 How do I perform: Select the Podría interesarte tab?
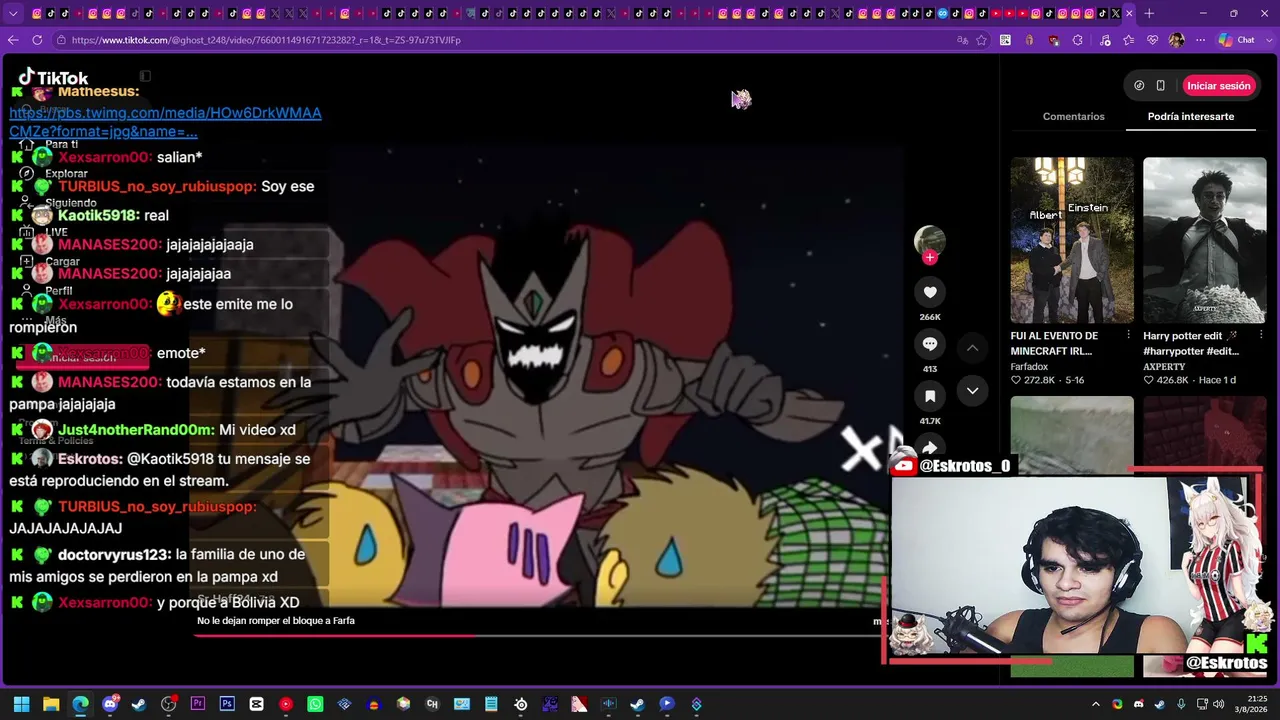click(x=1191, y=116)
